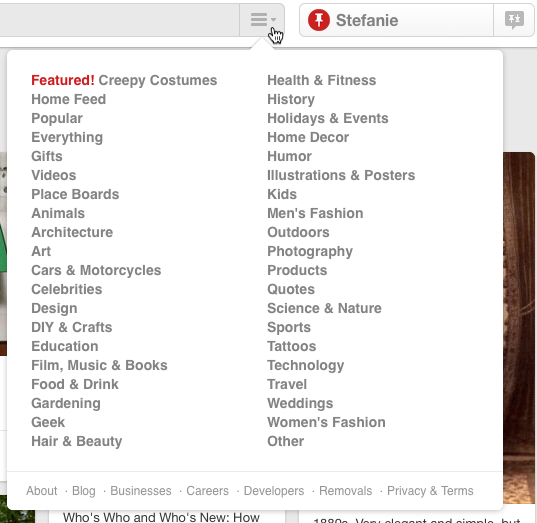537x523 pixels.
Task: Go to the Developers footer link
Action: coord(274,491)
